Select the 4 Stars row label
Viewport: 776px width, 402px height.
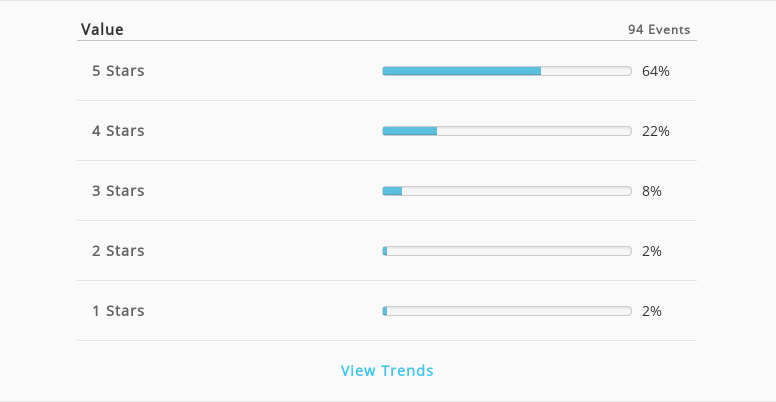pyautogui.click(x=118, y=131)
